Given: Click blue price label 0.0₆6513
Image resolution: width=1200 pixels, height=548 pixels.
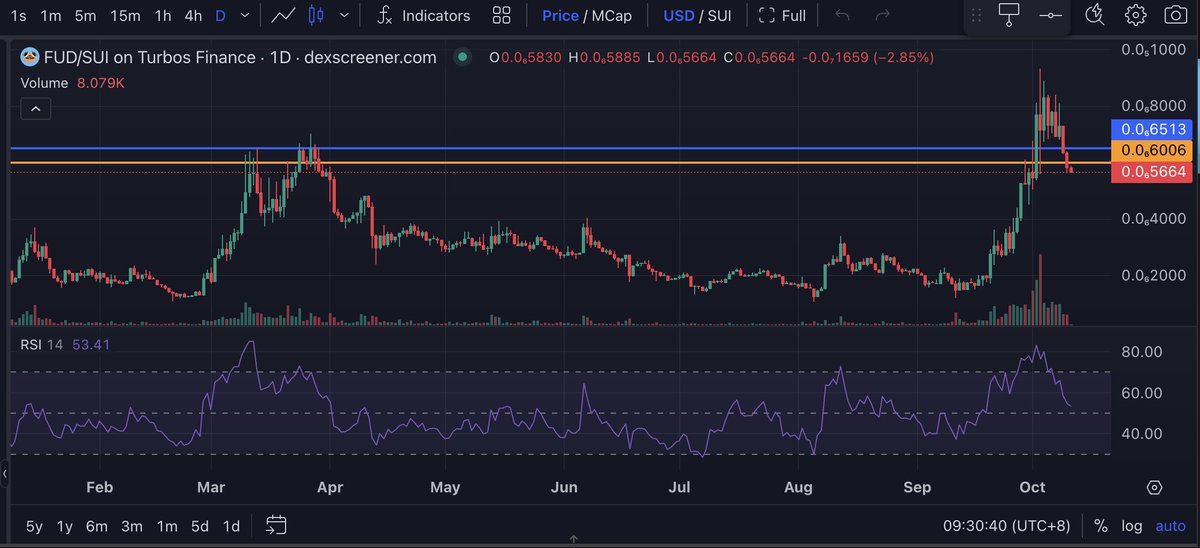Looking at the screenshot, I should click(x=1152, y=129).
